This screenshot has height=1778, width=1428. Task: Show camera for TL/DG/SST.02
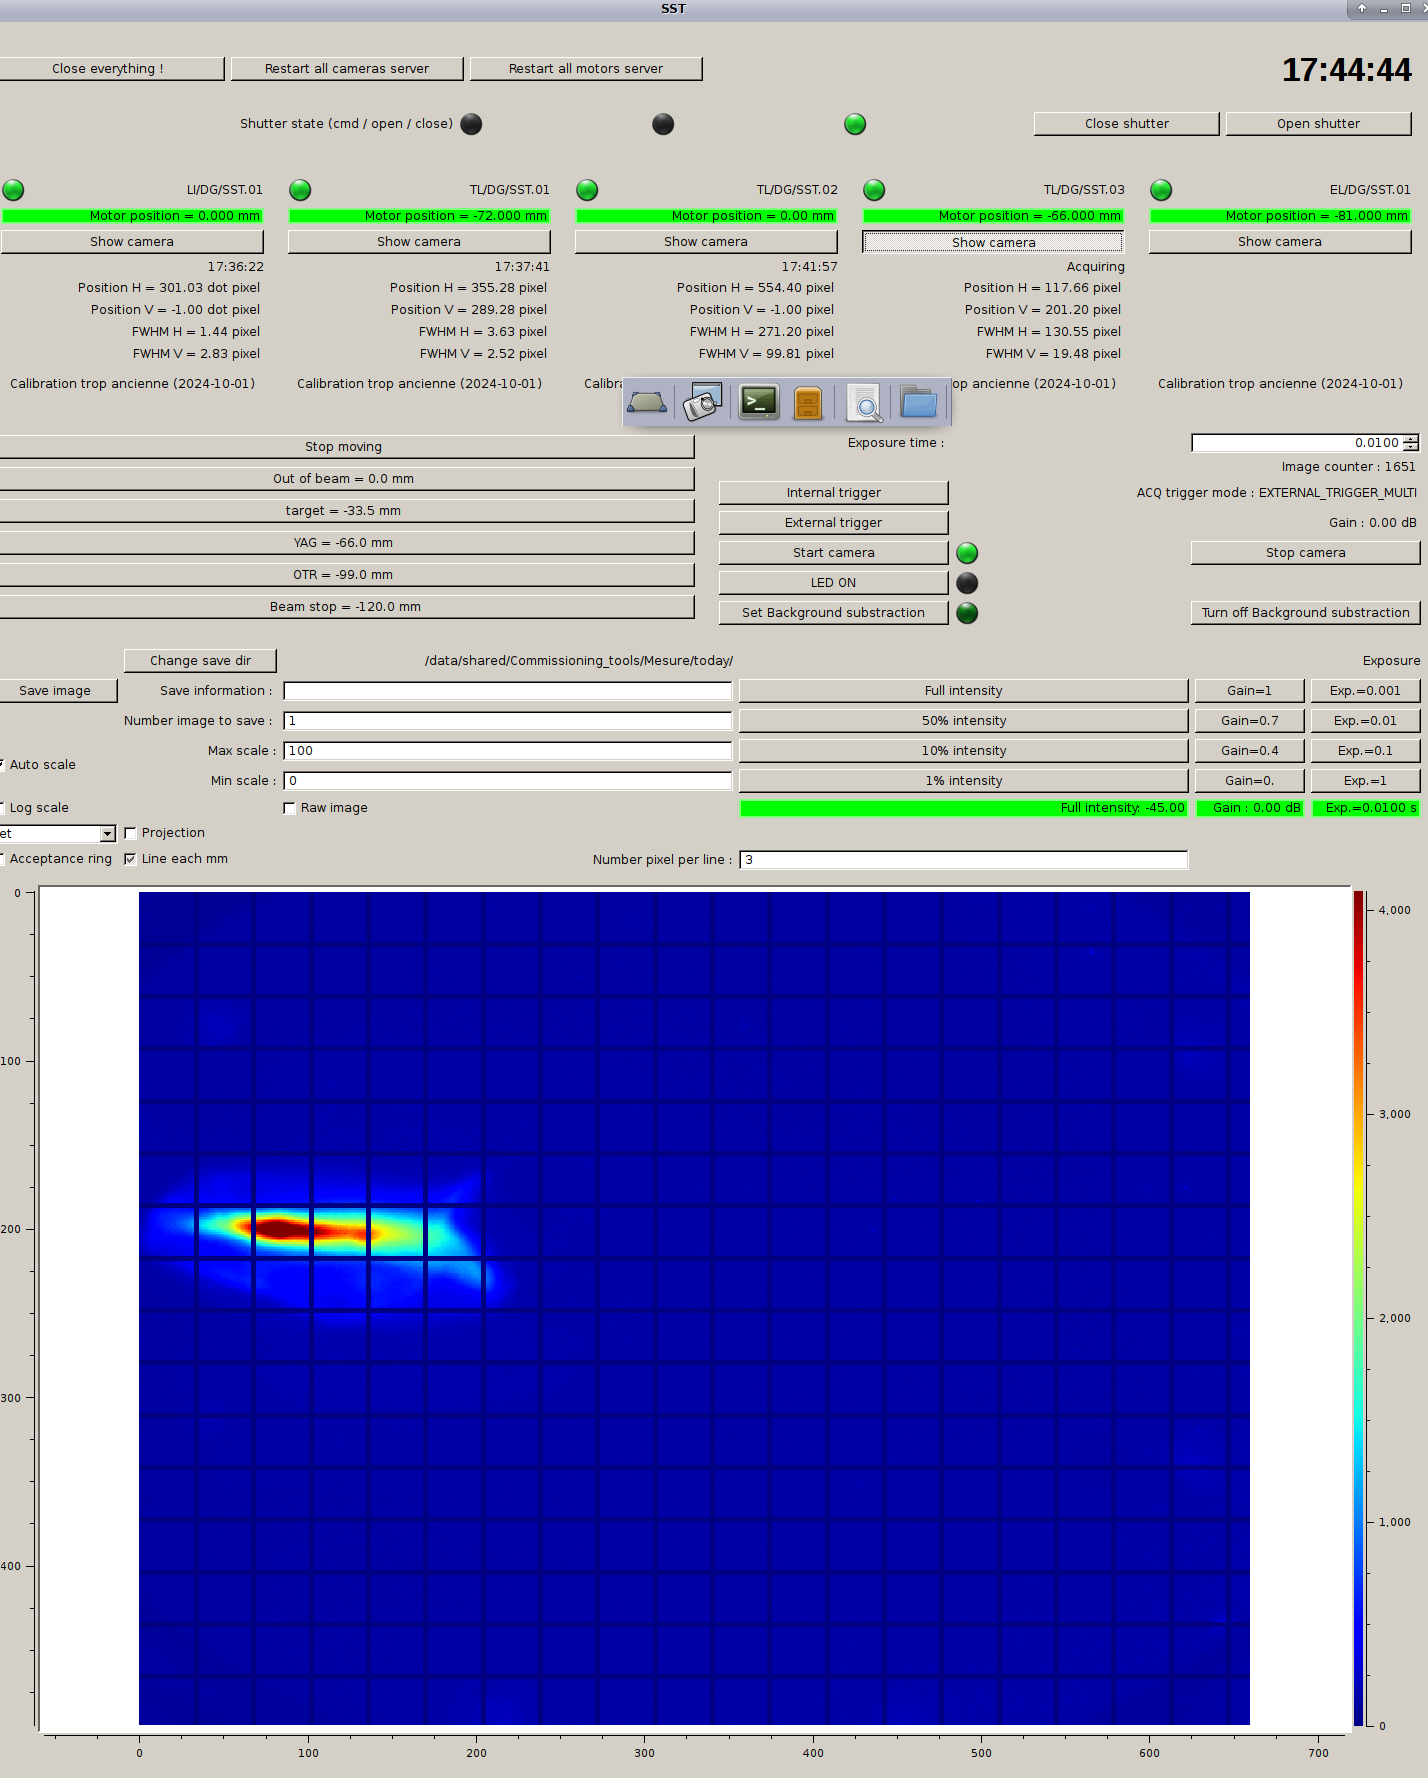(705, 242)
